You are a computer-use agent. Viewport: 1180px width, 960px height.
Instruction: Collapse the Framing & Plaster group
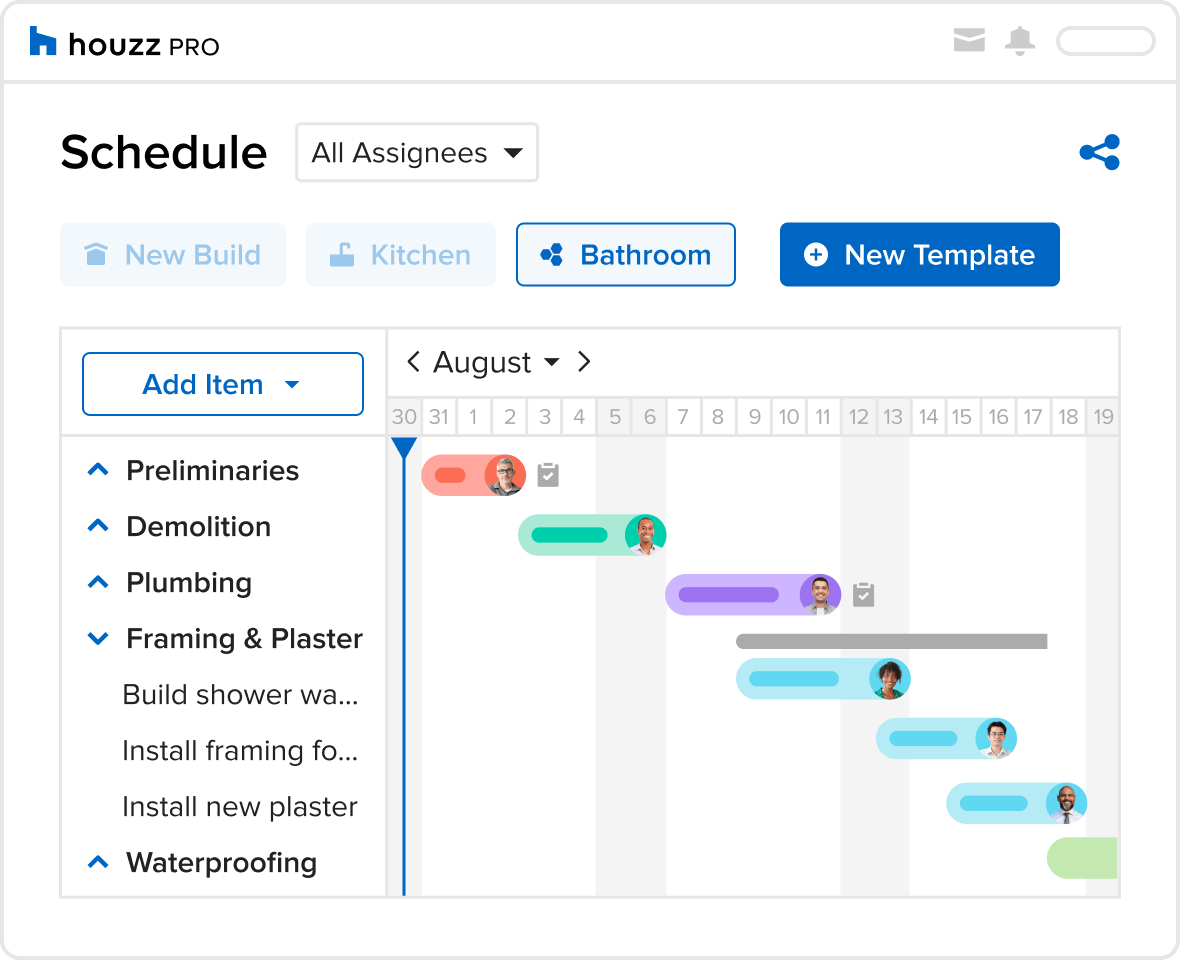point(98,638)
